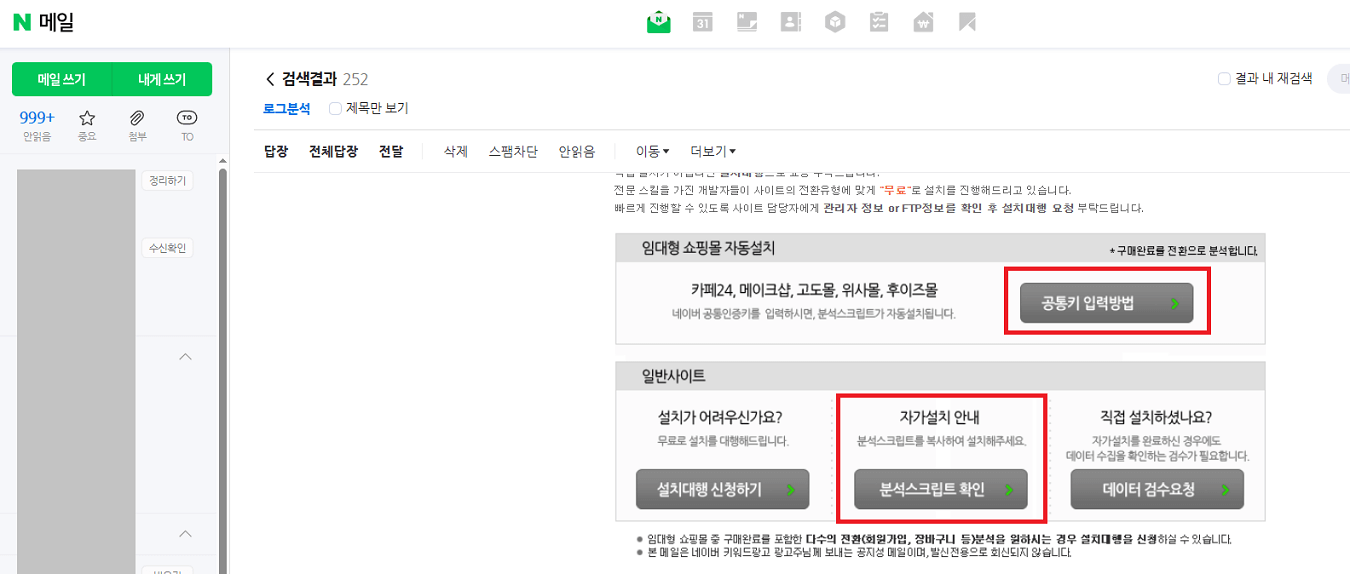The width and height of the screenshot is (1350, 574).
Task: Open the MYBOX cube icon
Action: [835, 22]
